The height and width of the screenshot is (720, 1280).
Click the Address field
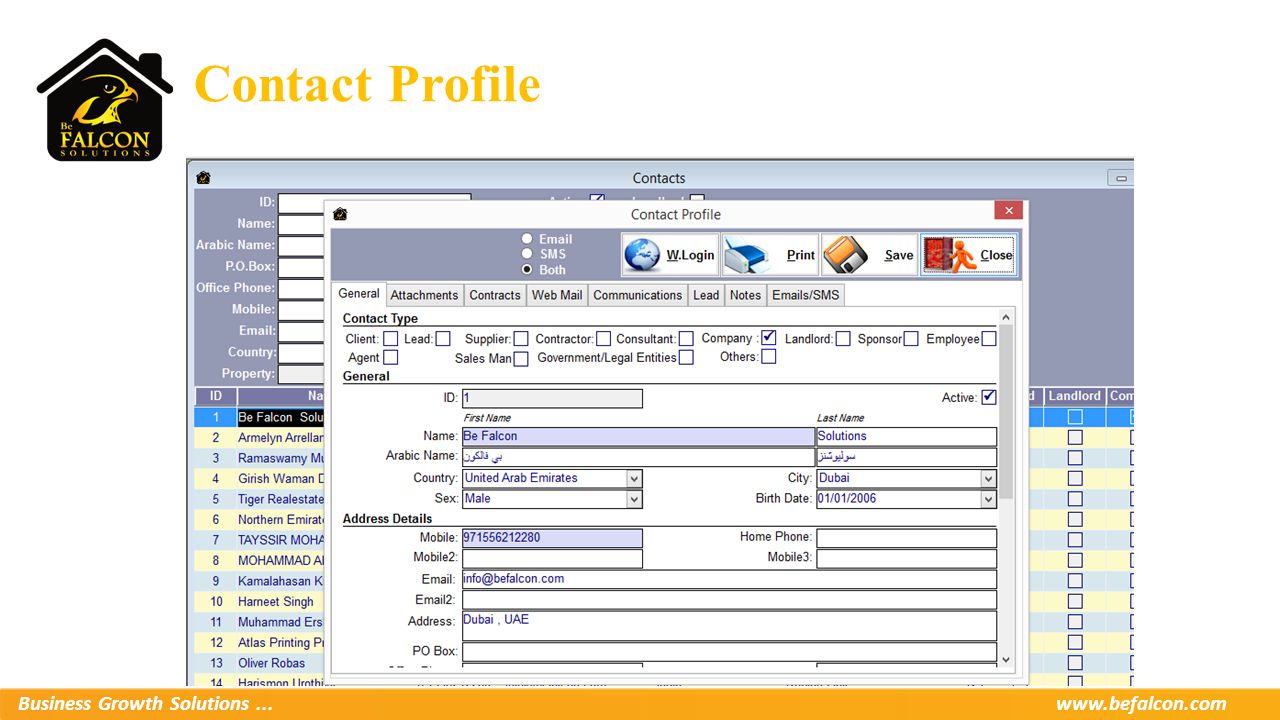729,626
